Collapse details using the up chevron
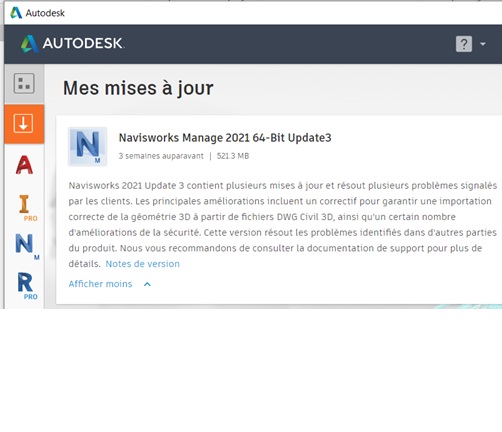Screen dimensions: 502x432 tap(147, 284)
